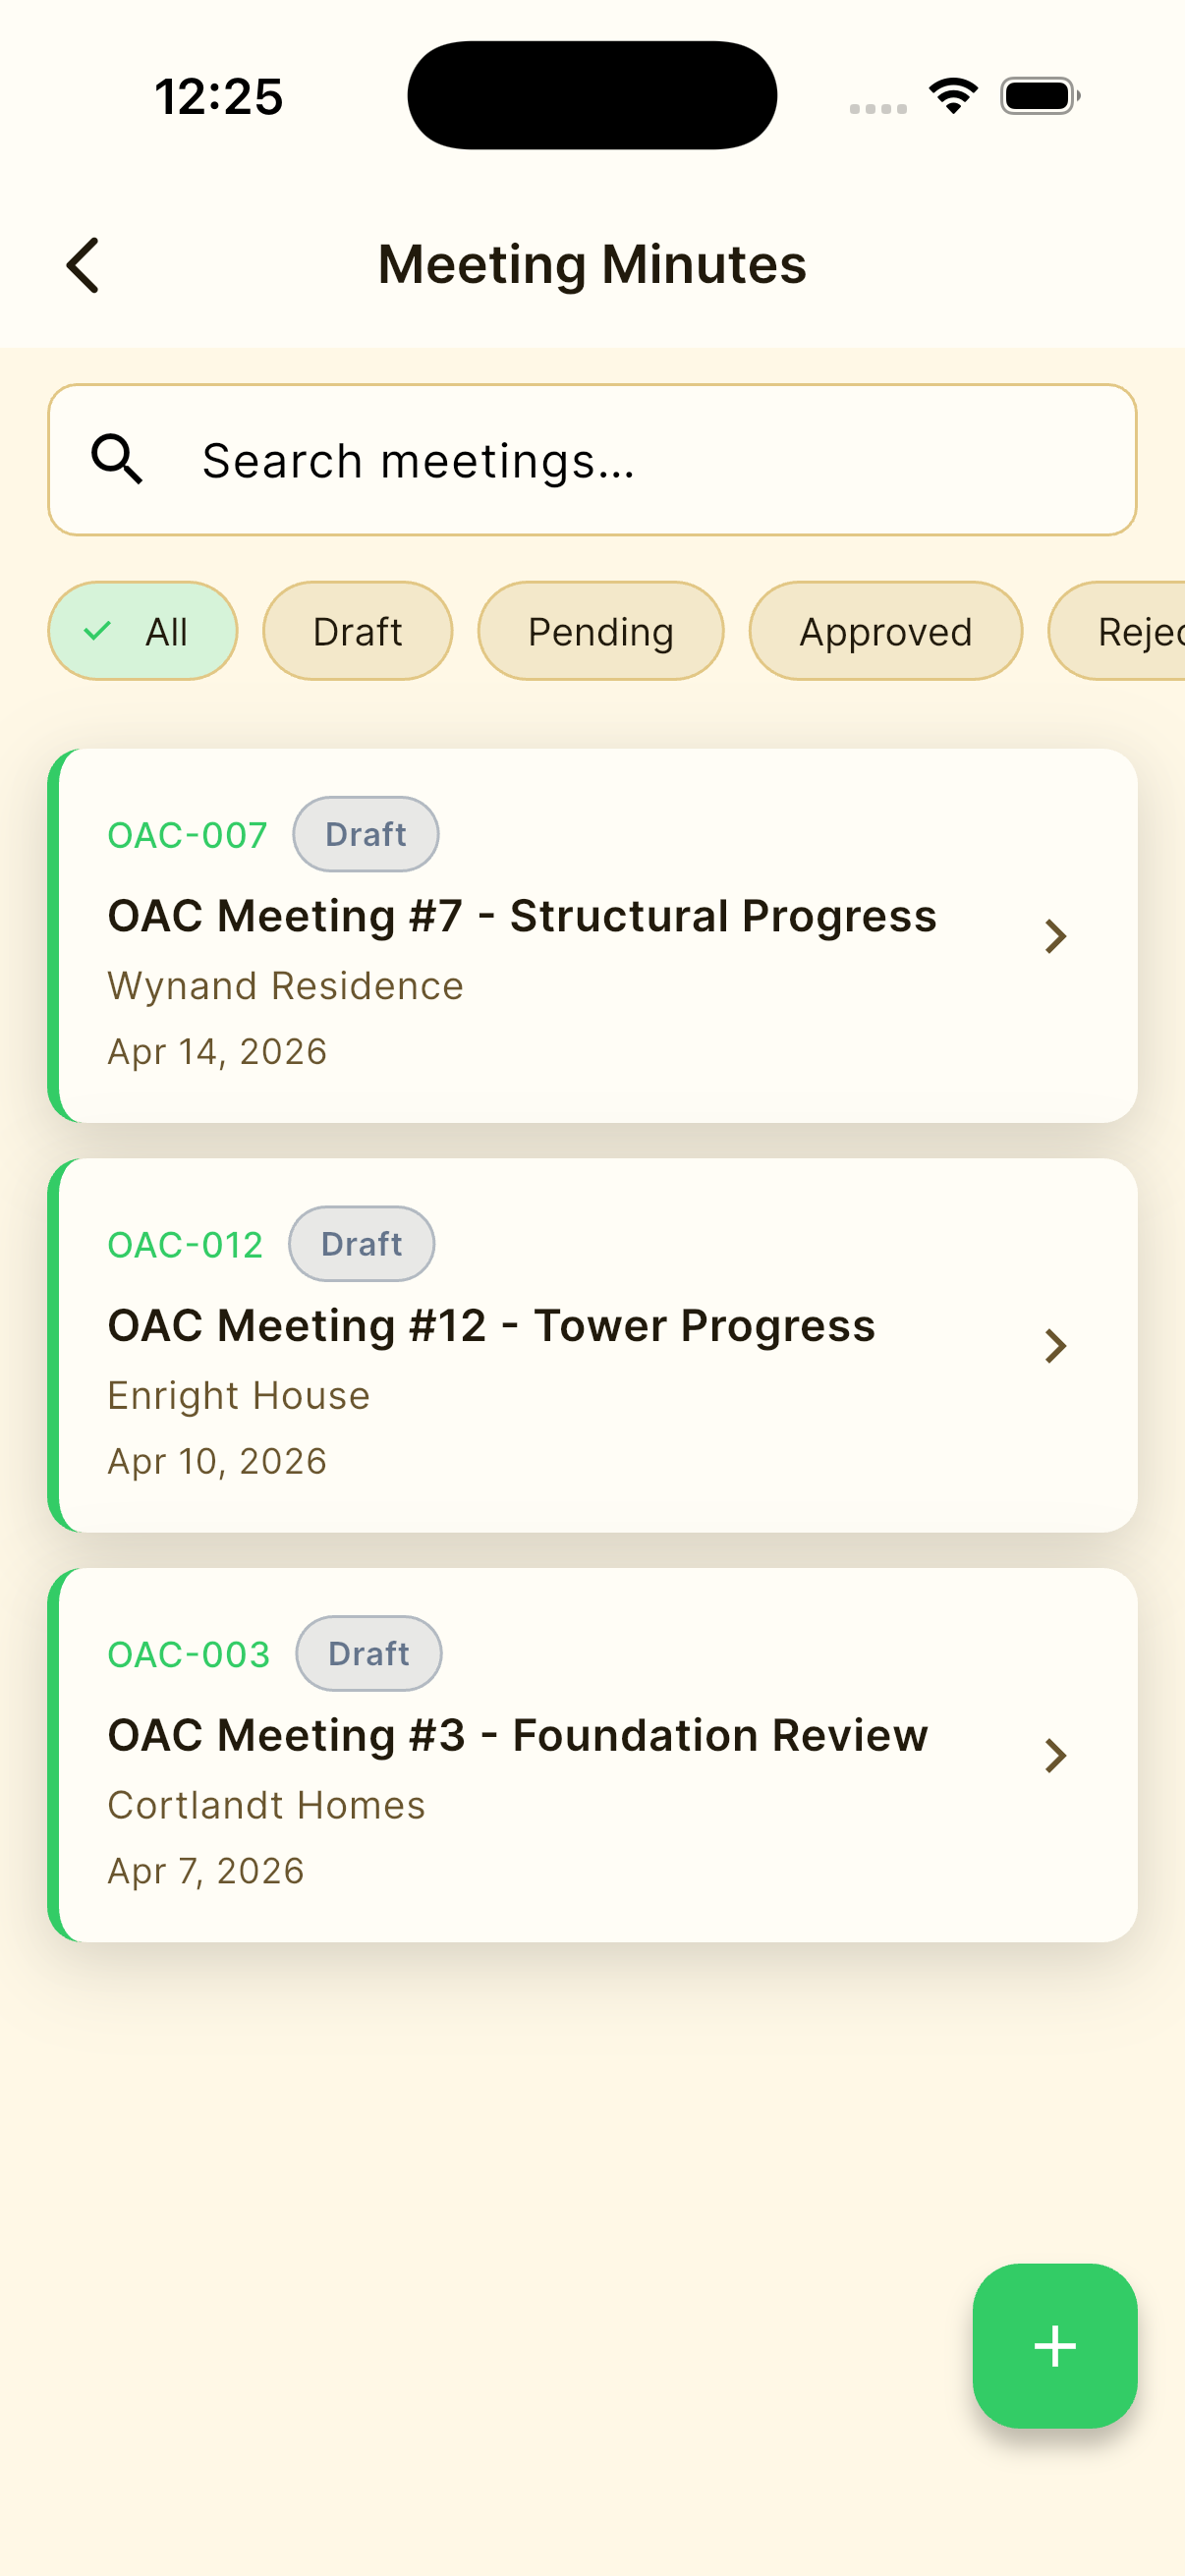
Task: Click the Draft badge on OAC-012
Action: point(361,1244)
